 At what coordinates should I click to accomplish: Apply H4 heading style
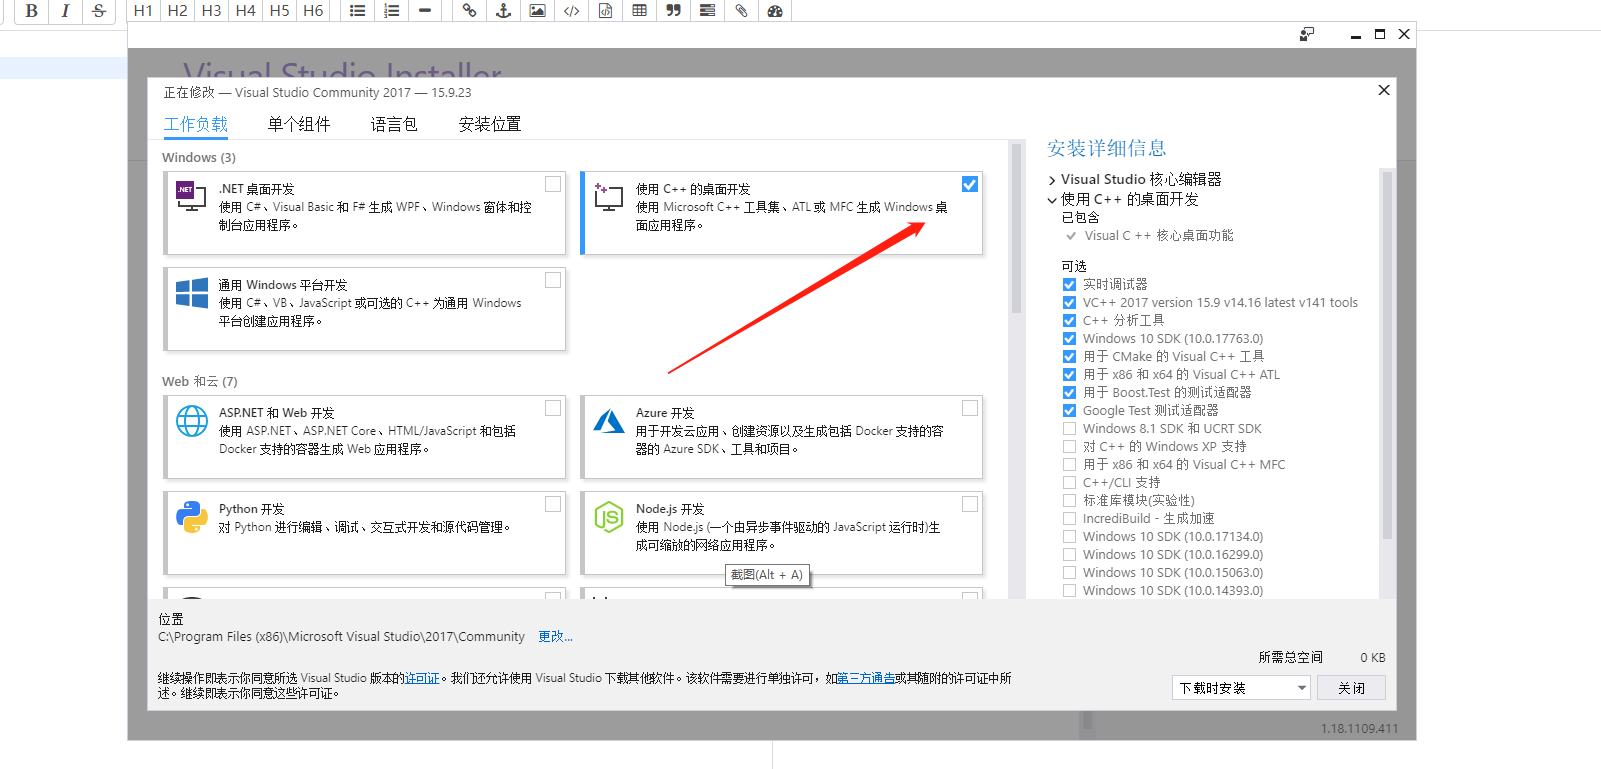(x=245, y=11)
